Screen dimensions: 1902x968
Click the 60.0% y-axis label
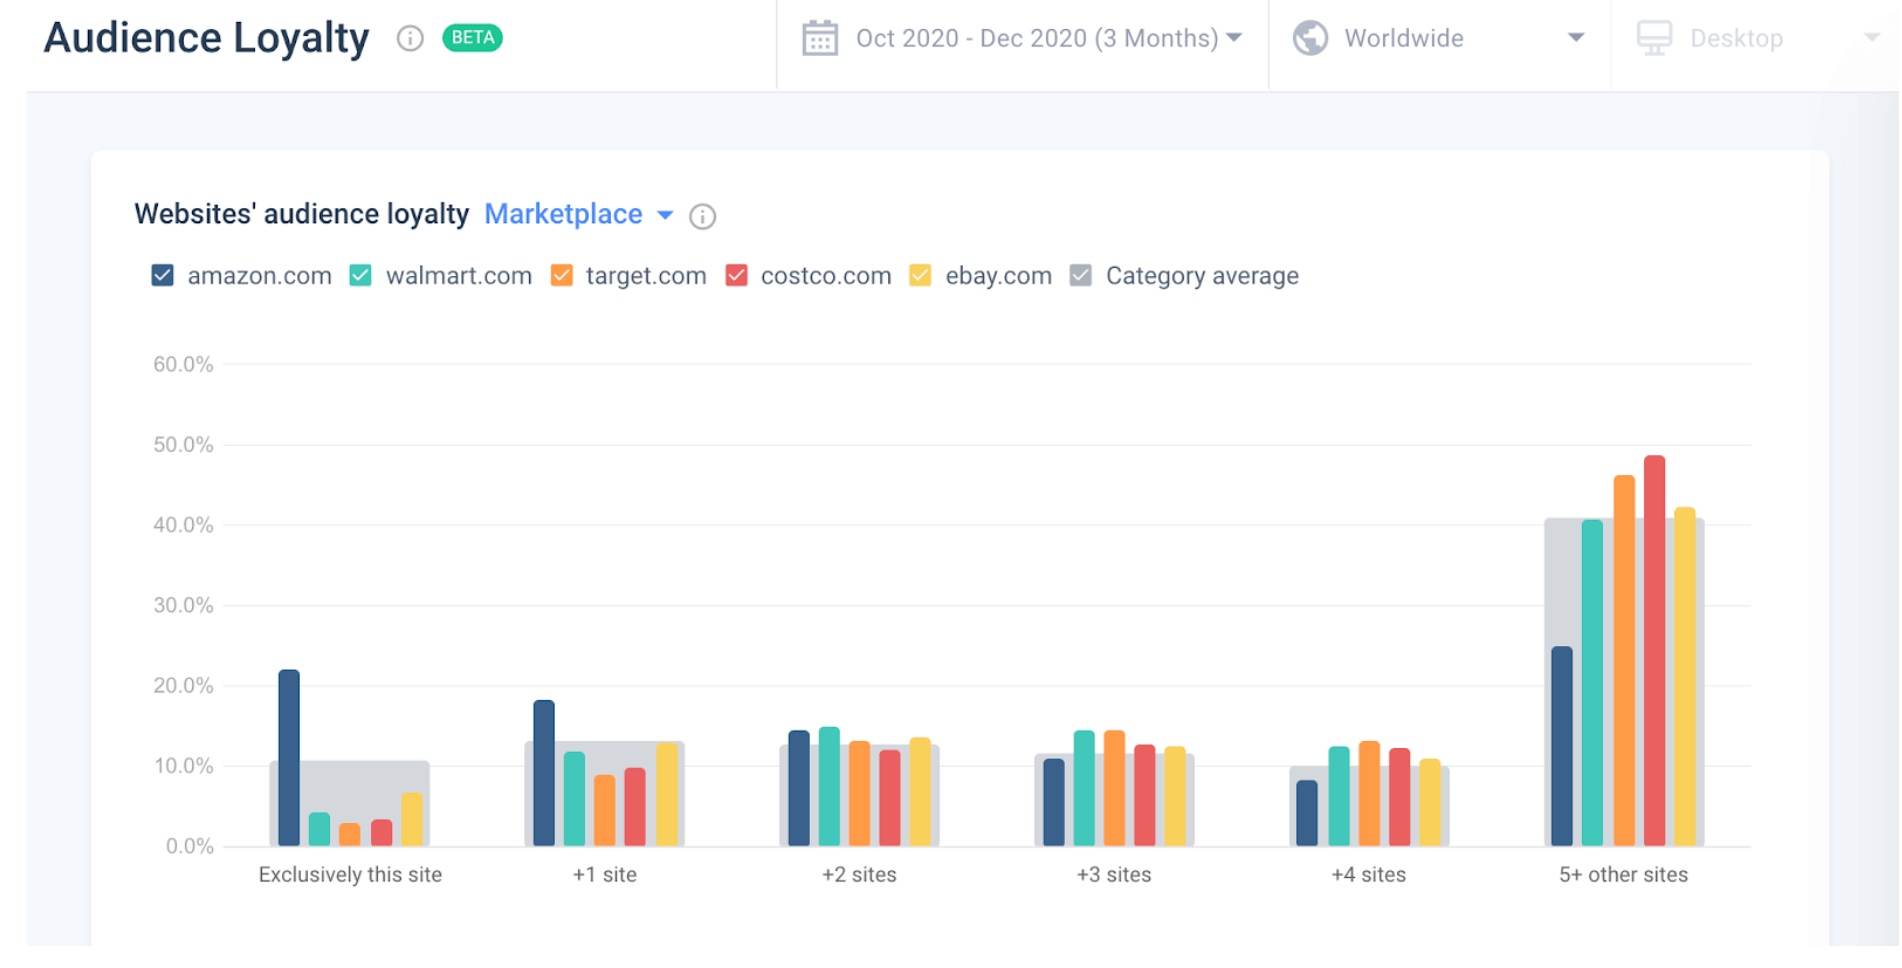183,364
